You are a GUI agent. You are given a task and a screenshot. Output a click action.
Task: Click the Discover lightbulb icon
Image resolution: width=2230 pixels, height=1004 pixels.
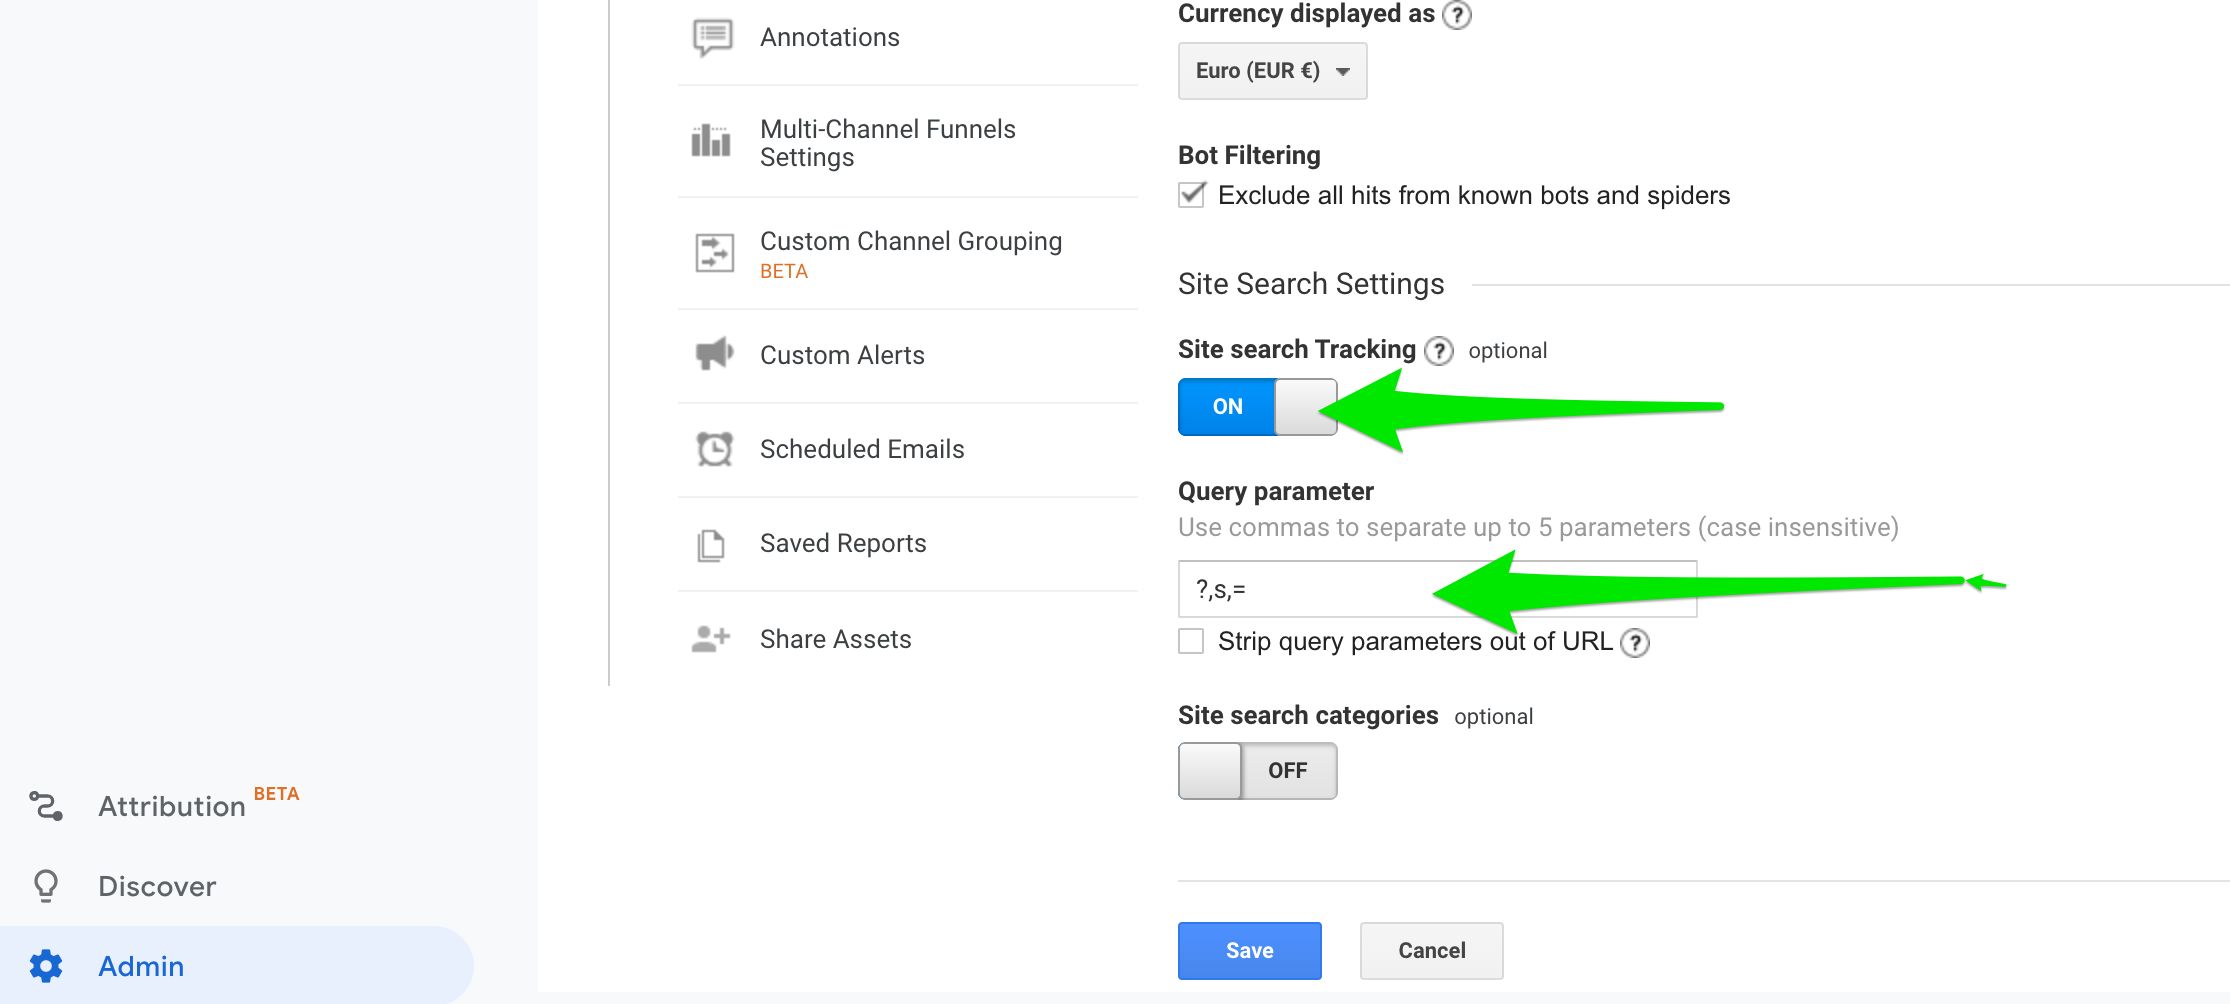pyautogui.click(x=46, y=886)
